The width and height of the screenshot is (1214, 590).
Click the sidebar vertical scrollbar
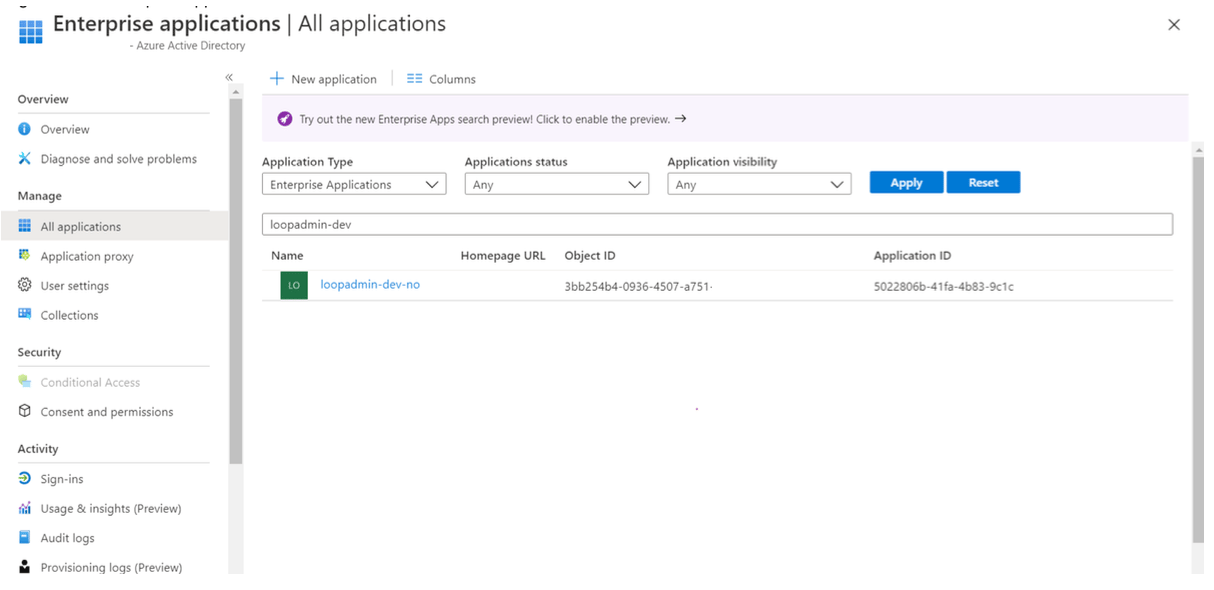tap(236, 280)
